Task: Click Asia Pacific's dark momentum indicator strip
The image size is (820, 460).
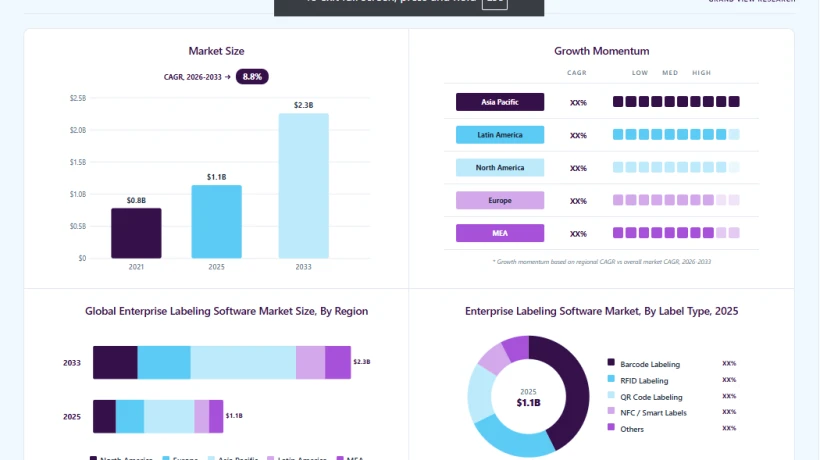Action: click(x=676, y=101)
